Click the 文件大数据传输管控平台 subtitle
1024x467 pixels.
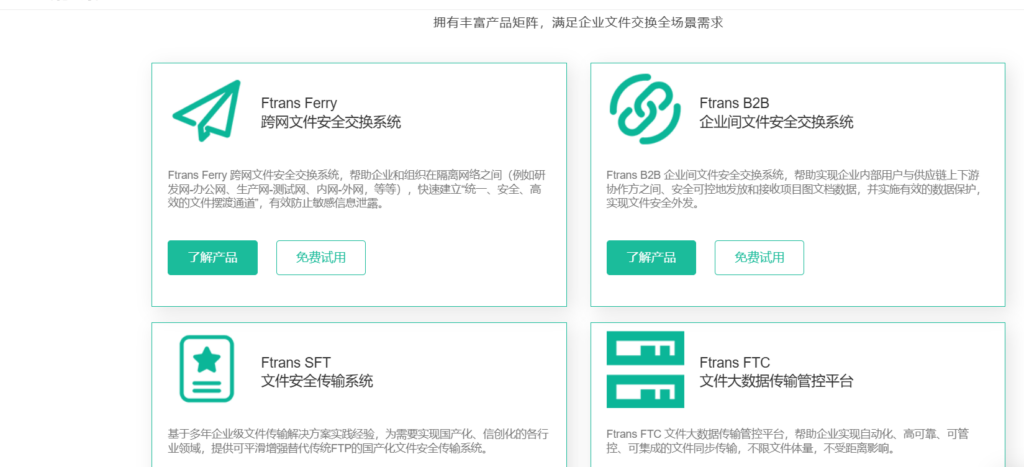[776, 381]
